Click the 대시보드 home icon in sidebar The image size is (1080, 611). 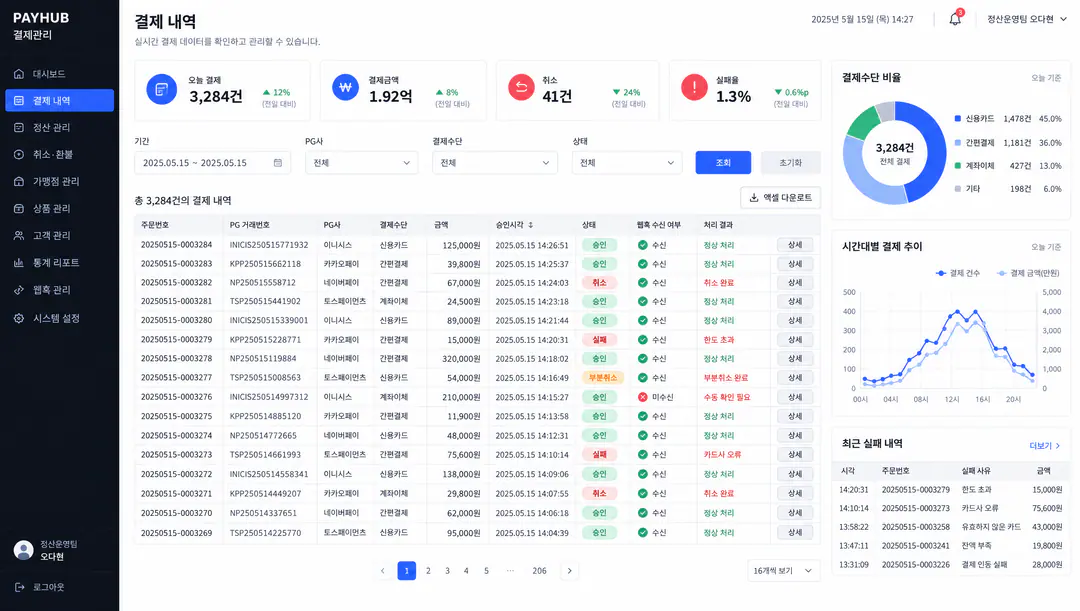[x=19, y=74]
